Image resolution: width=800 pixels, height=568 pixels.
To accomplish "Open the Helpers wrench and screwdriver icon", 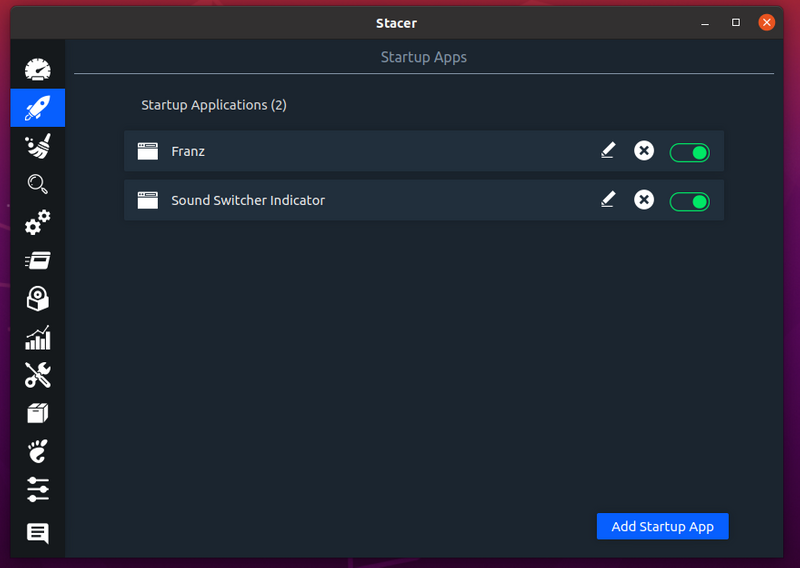I will click(x=38, y=375).
